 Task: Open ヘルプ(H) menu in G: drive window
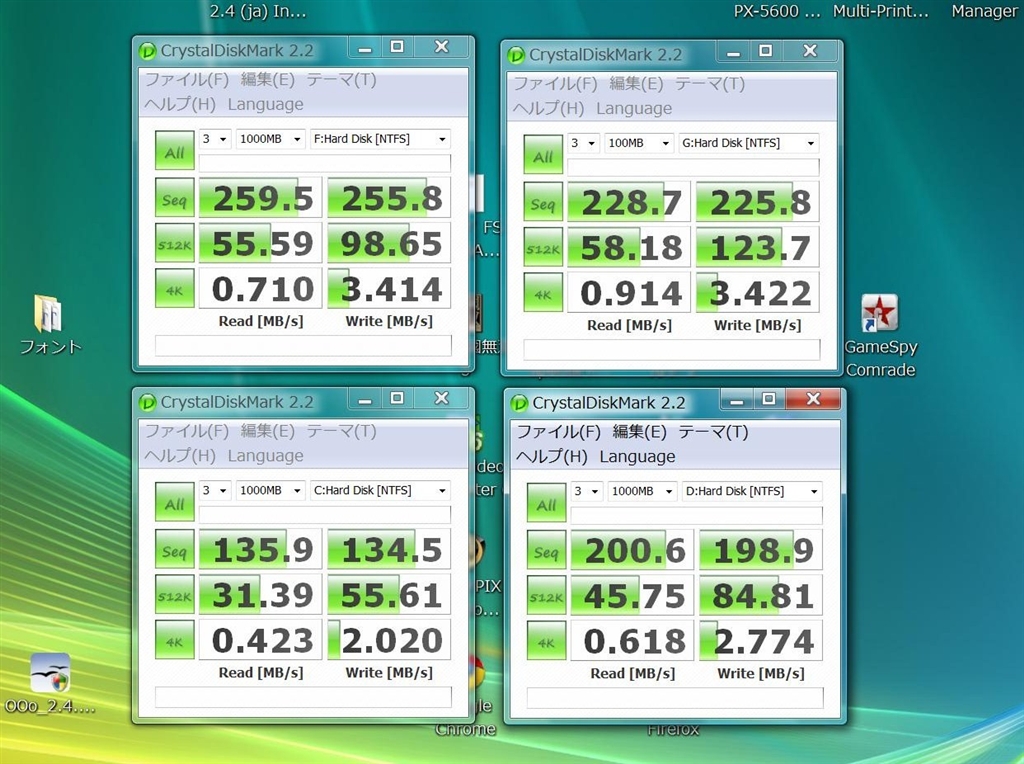click(x=548, y=108)
